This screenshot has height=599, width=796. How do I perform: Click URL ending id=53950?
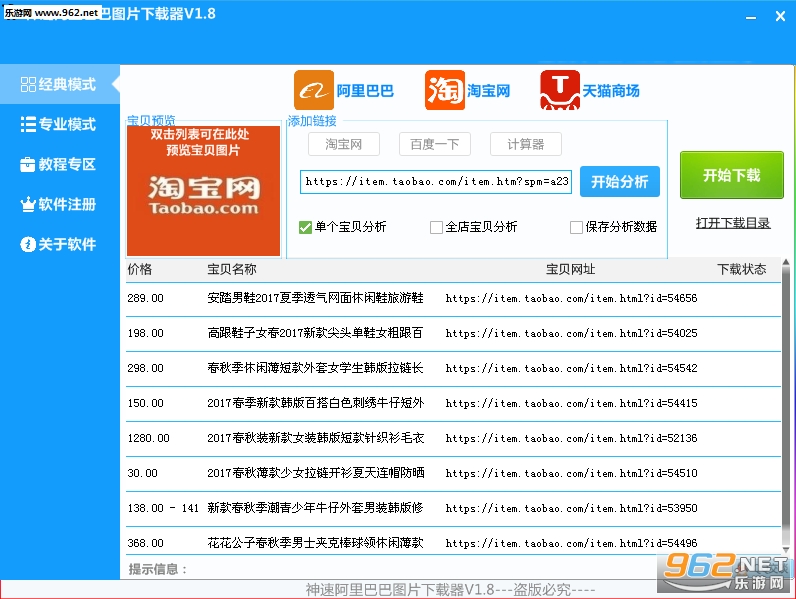click(572, 509)
